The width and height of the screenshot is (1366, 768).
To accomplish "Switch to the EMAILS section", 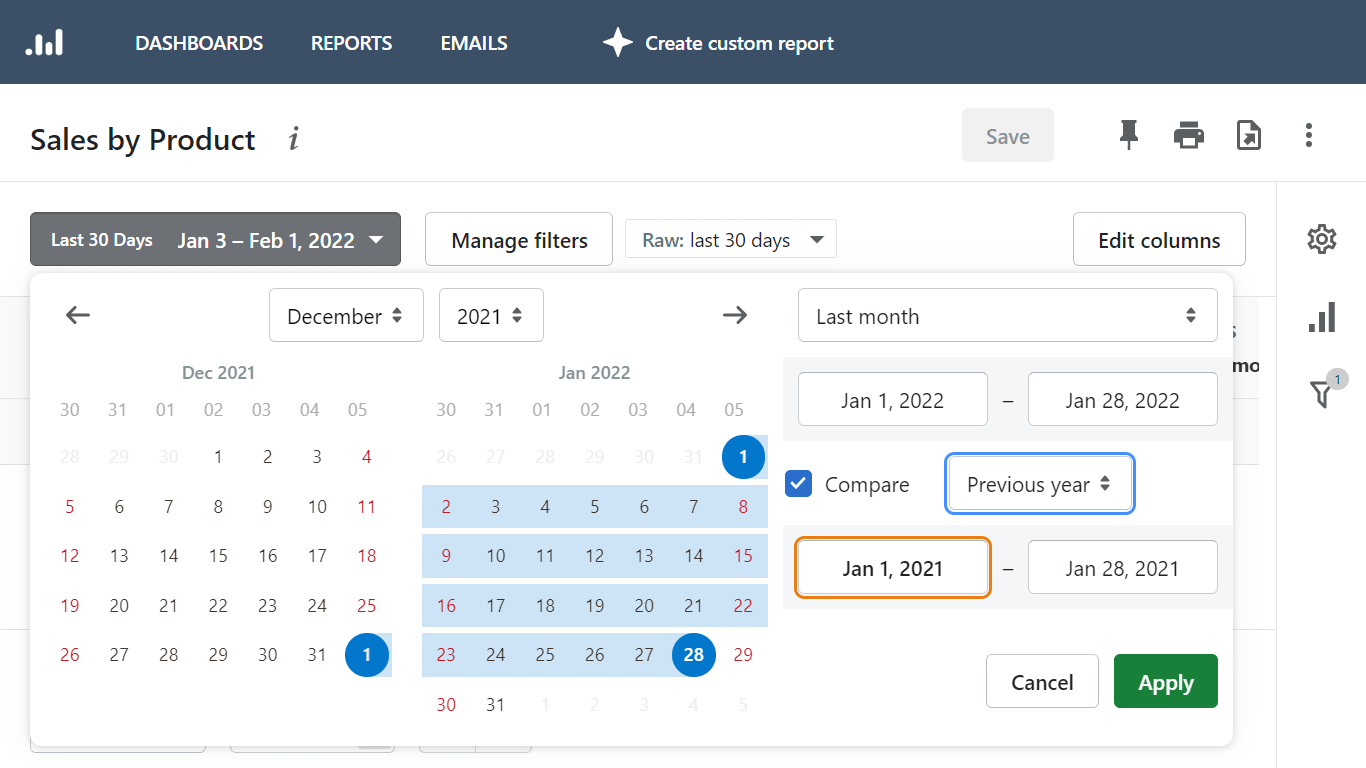I will (473, 42).
